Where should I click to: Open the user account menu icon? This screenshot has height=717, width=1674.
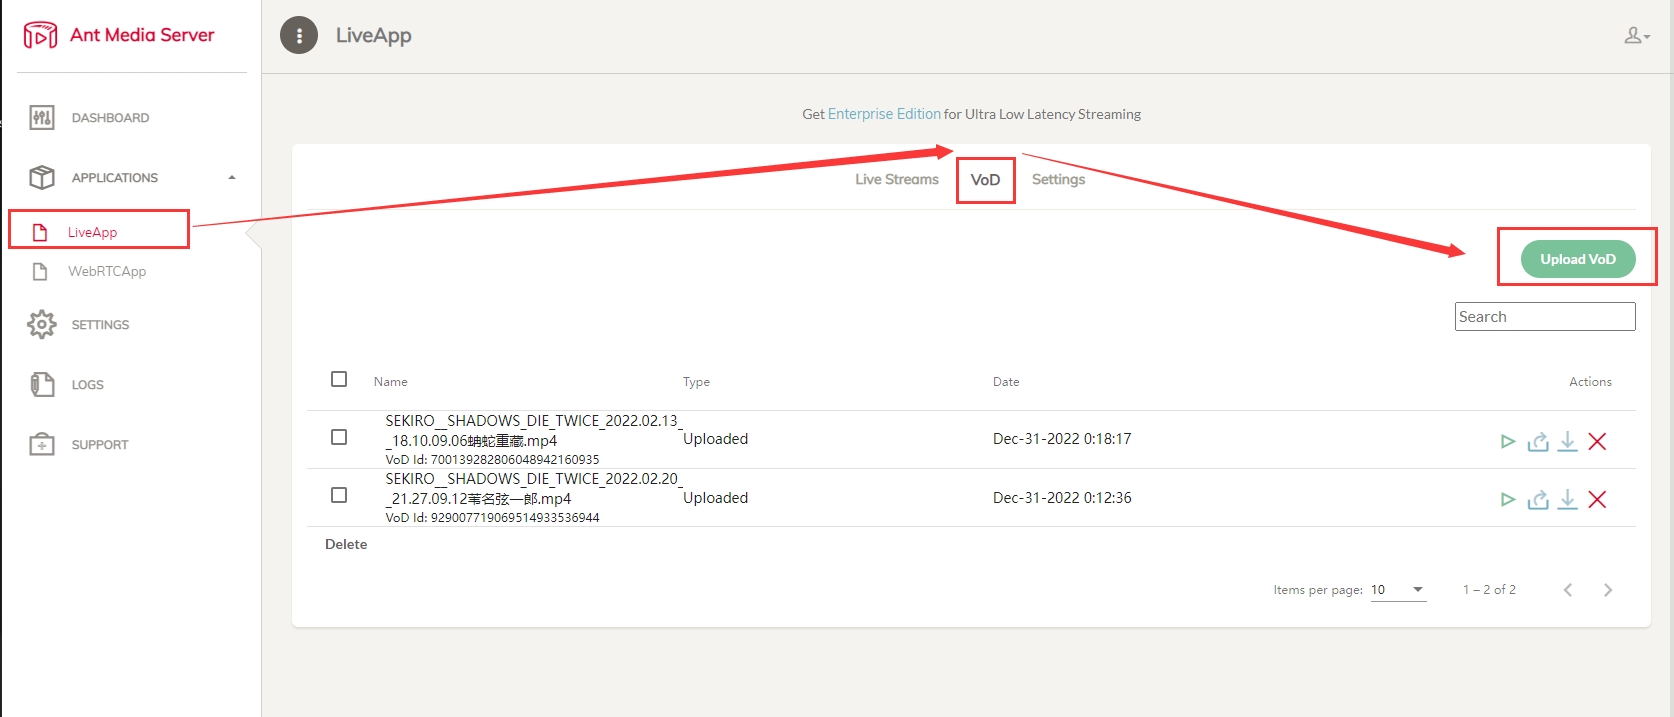tap(1636, 36)
